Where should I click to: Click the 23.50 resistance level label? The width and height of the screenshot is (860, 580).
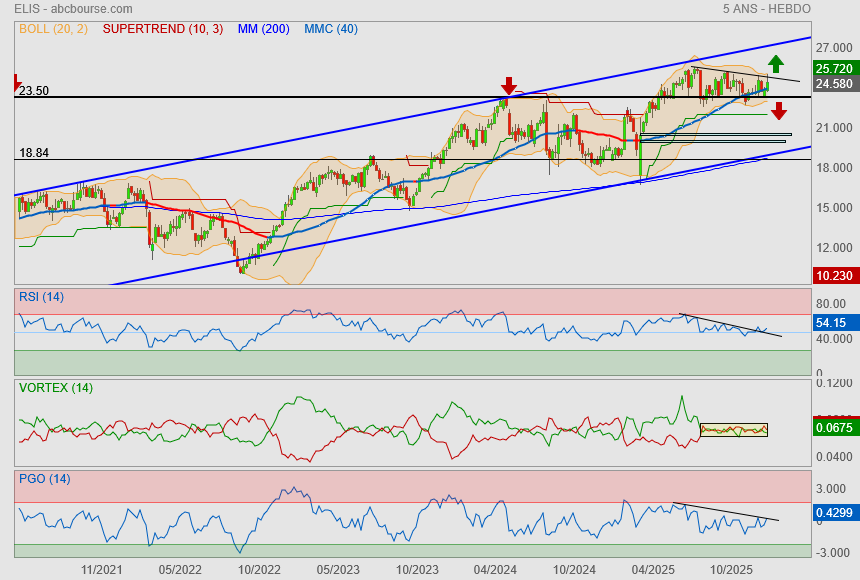[x=34, y=91]
